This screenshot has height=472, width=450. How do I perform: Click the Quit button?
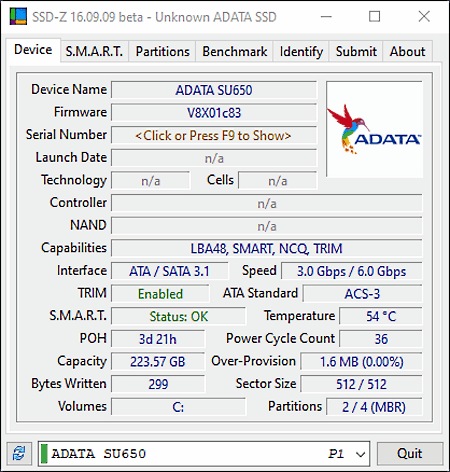click(410, 453)
